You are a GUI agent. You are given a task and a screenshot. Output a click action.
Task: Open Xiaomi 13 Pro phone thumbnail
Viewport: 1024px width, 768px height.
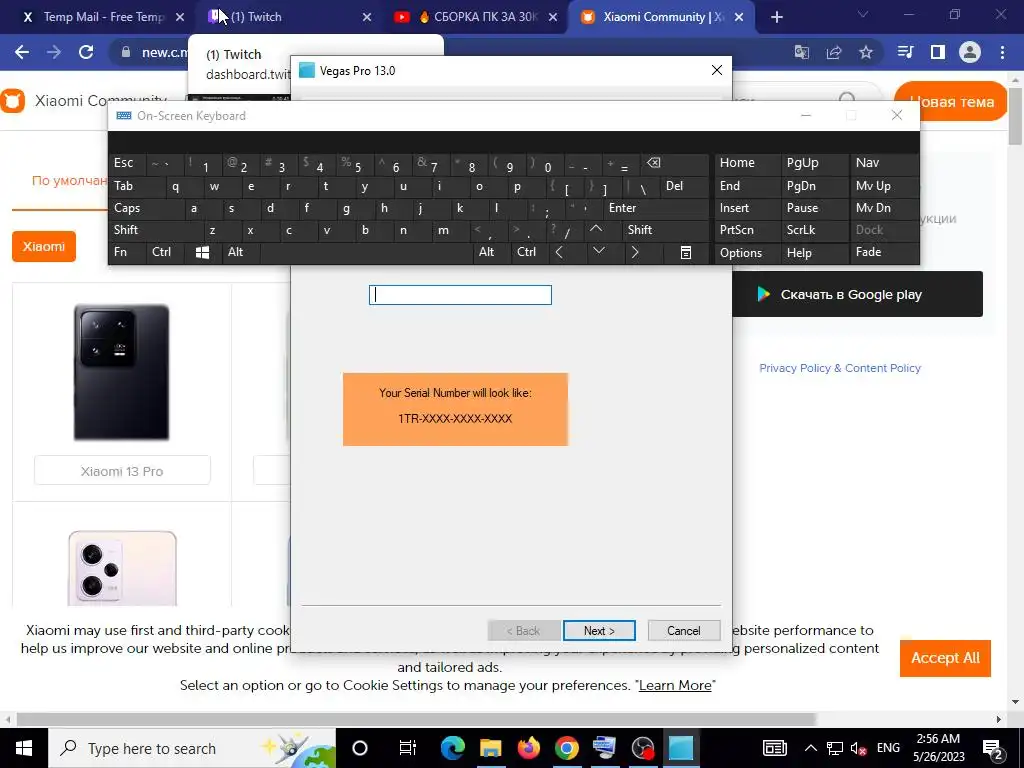click(x=121, y=372)
